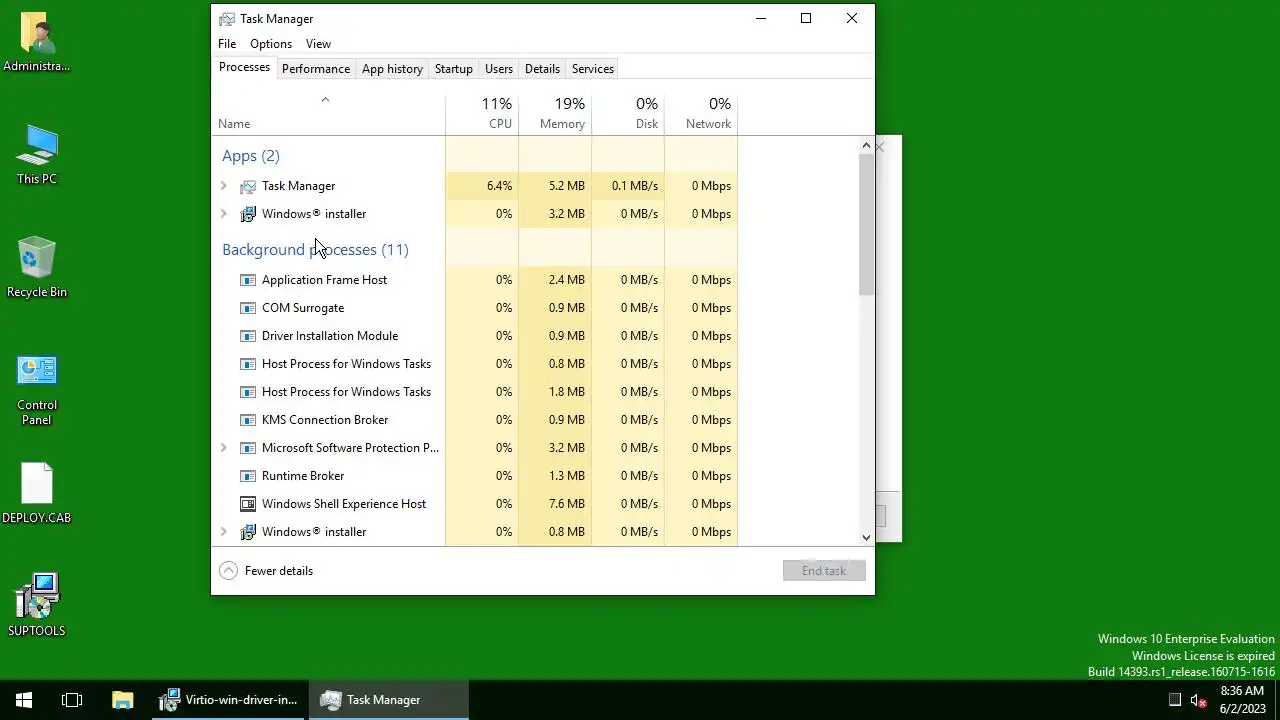Click the Task Manager app row icon
Screen dimensions: 1280x720
(x=248, y=186)
